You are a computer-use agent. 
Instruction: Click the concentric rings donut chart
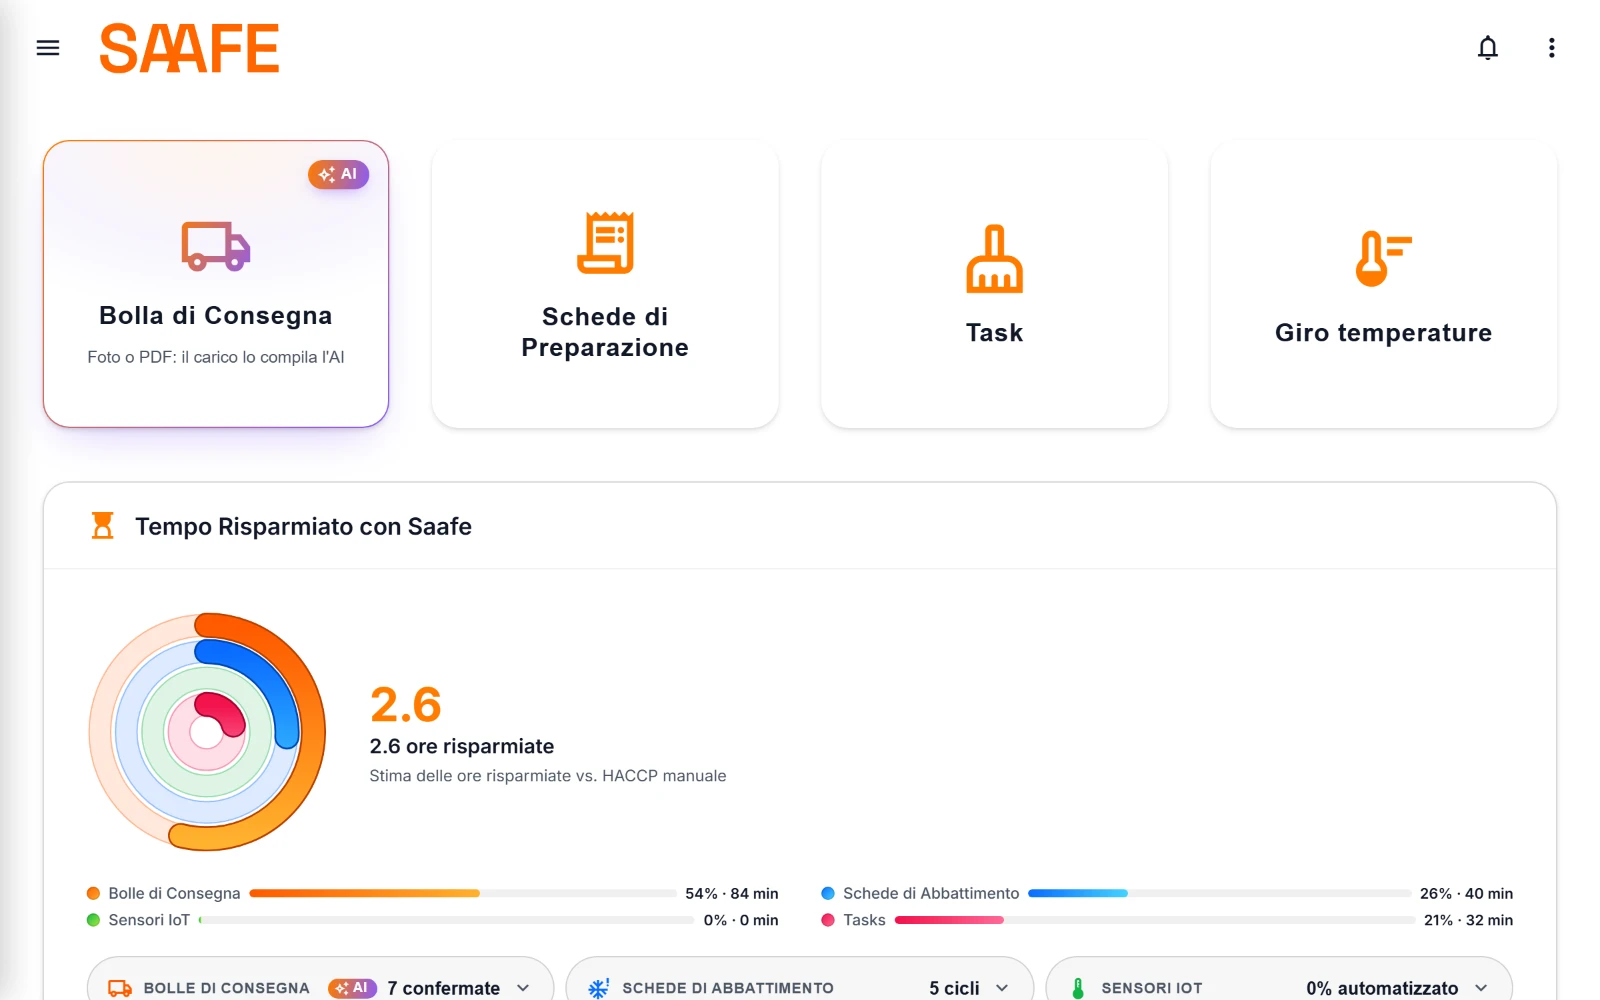[207, 732]
